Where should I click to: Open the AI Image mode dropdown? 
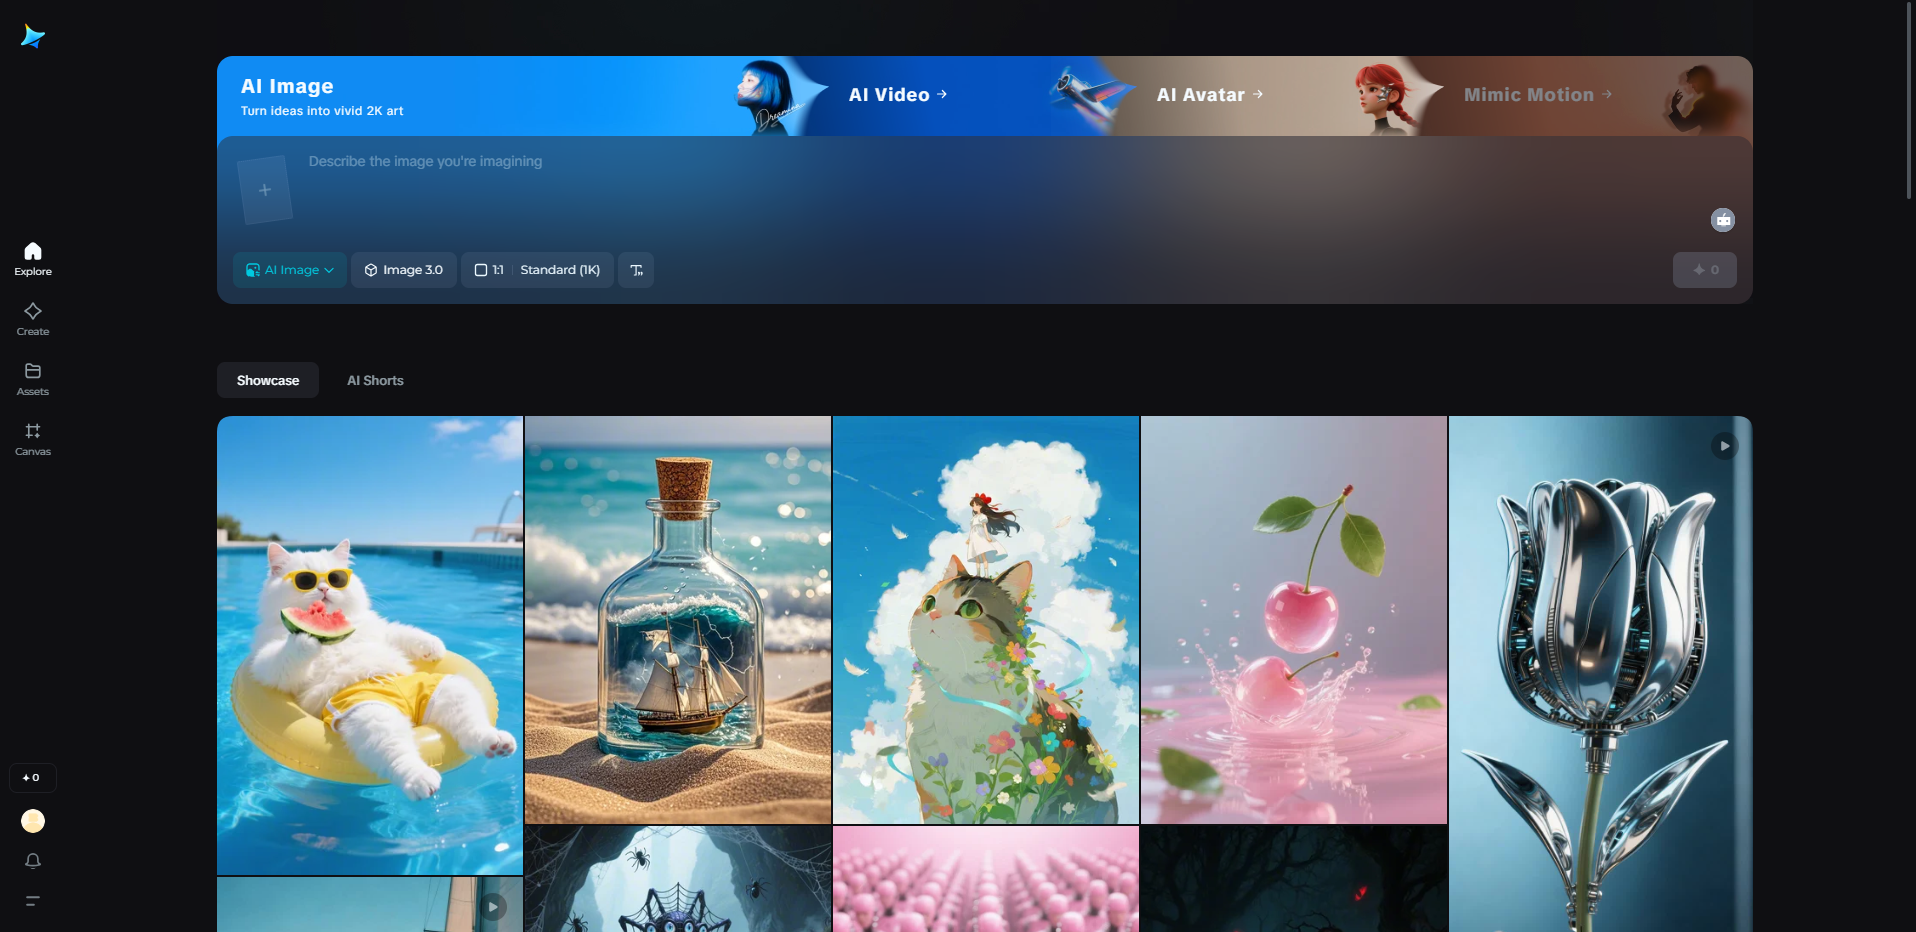click(289, 269)
